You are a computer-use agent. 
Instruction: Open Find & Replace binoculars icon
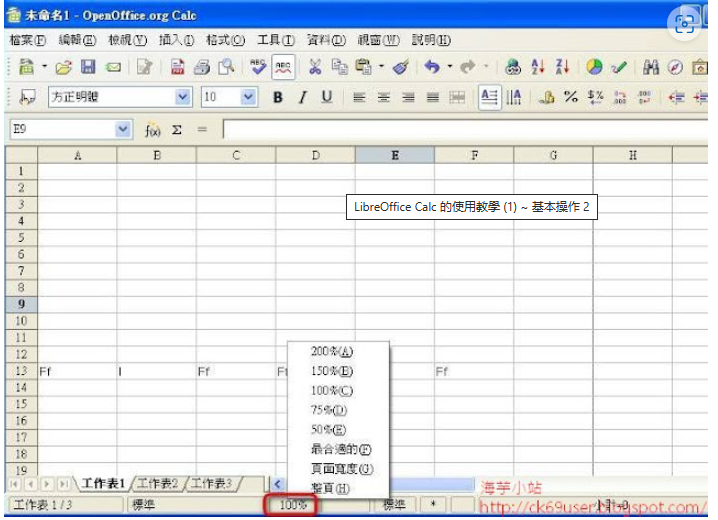click(651, 67)
